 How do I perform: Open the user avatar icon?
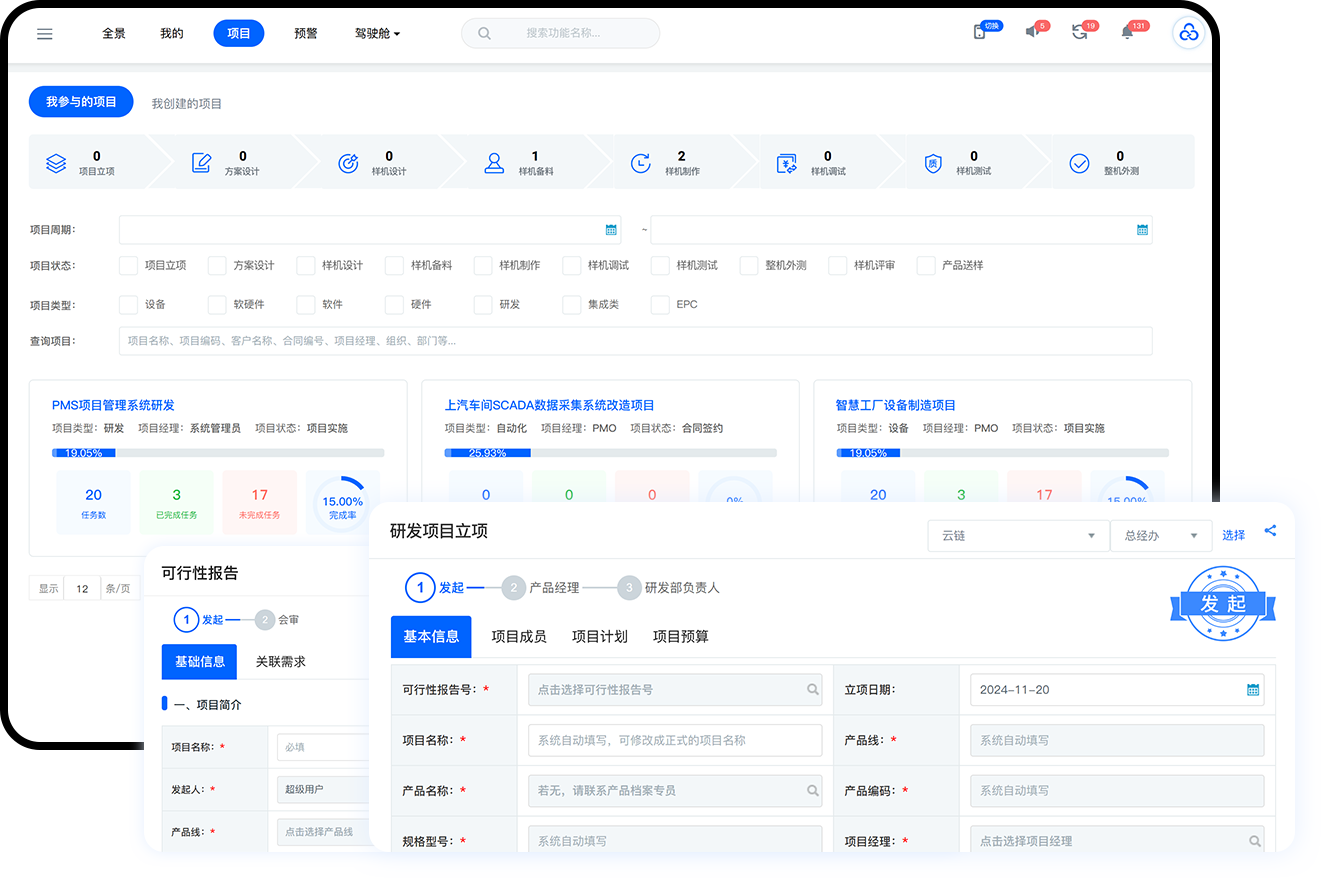tap(1188, 33)
